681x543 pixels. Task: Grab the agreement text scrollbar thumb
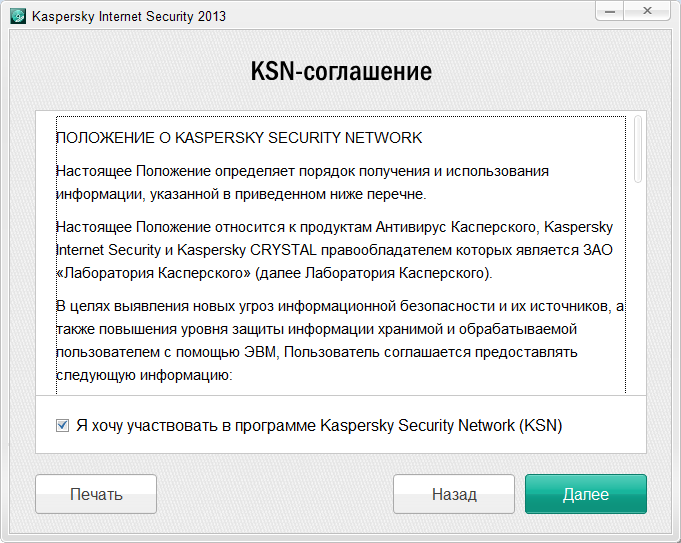(x=638, y=150)
